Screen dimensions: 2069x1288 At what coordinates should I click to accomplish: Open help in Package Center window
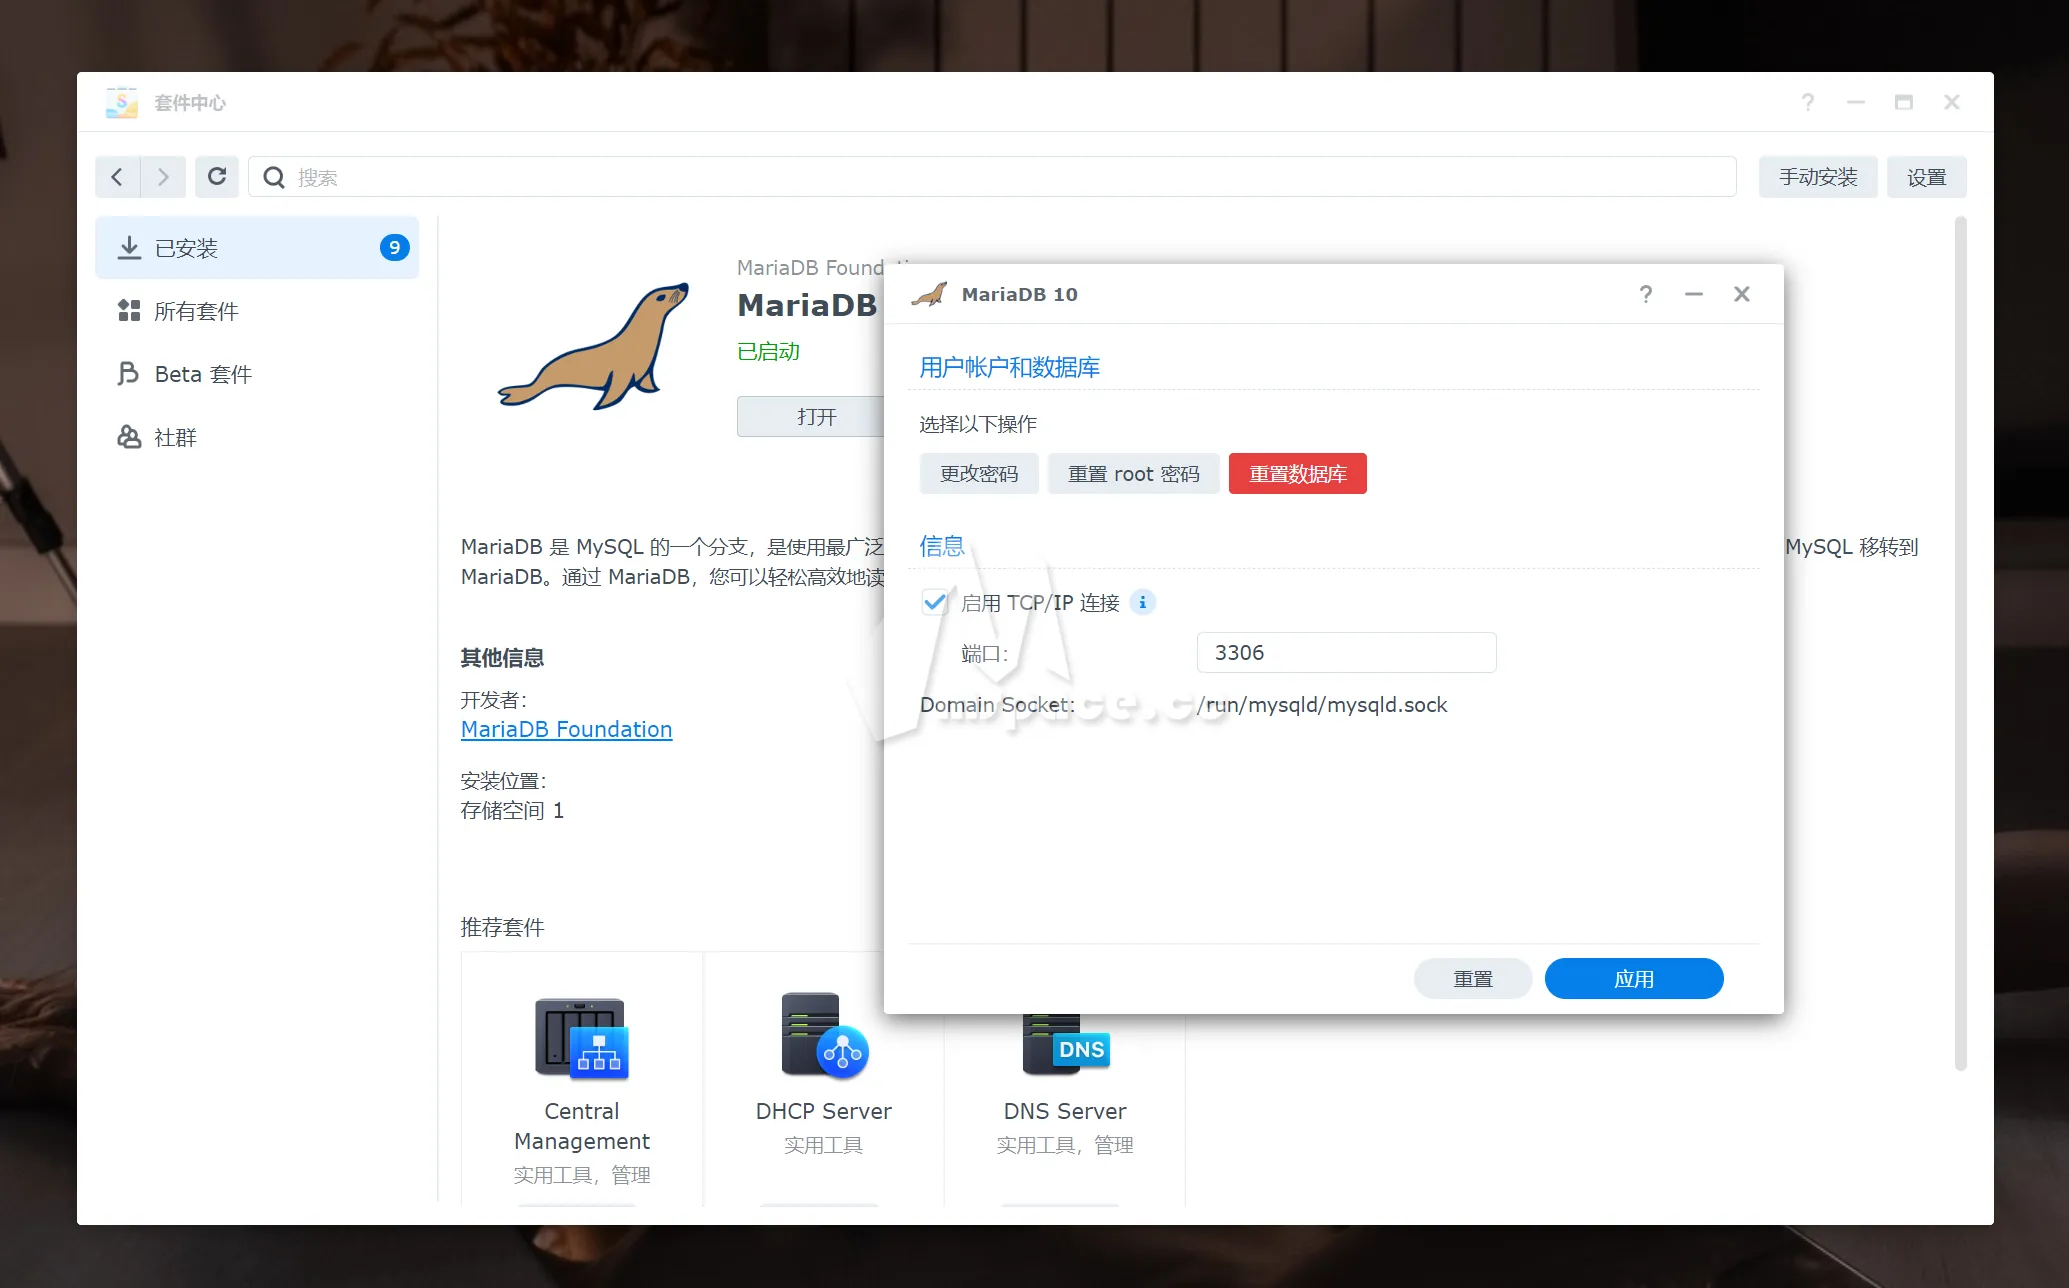click(1808, 102)
